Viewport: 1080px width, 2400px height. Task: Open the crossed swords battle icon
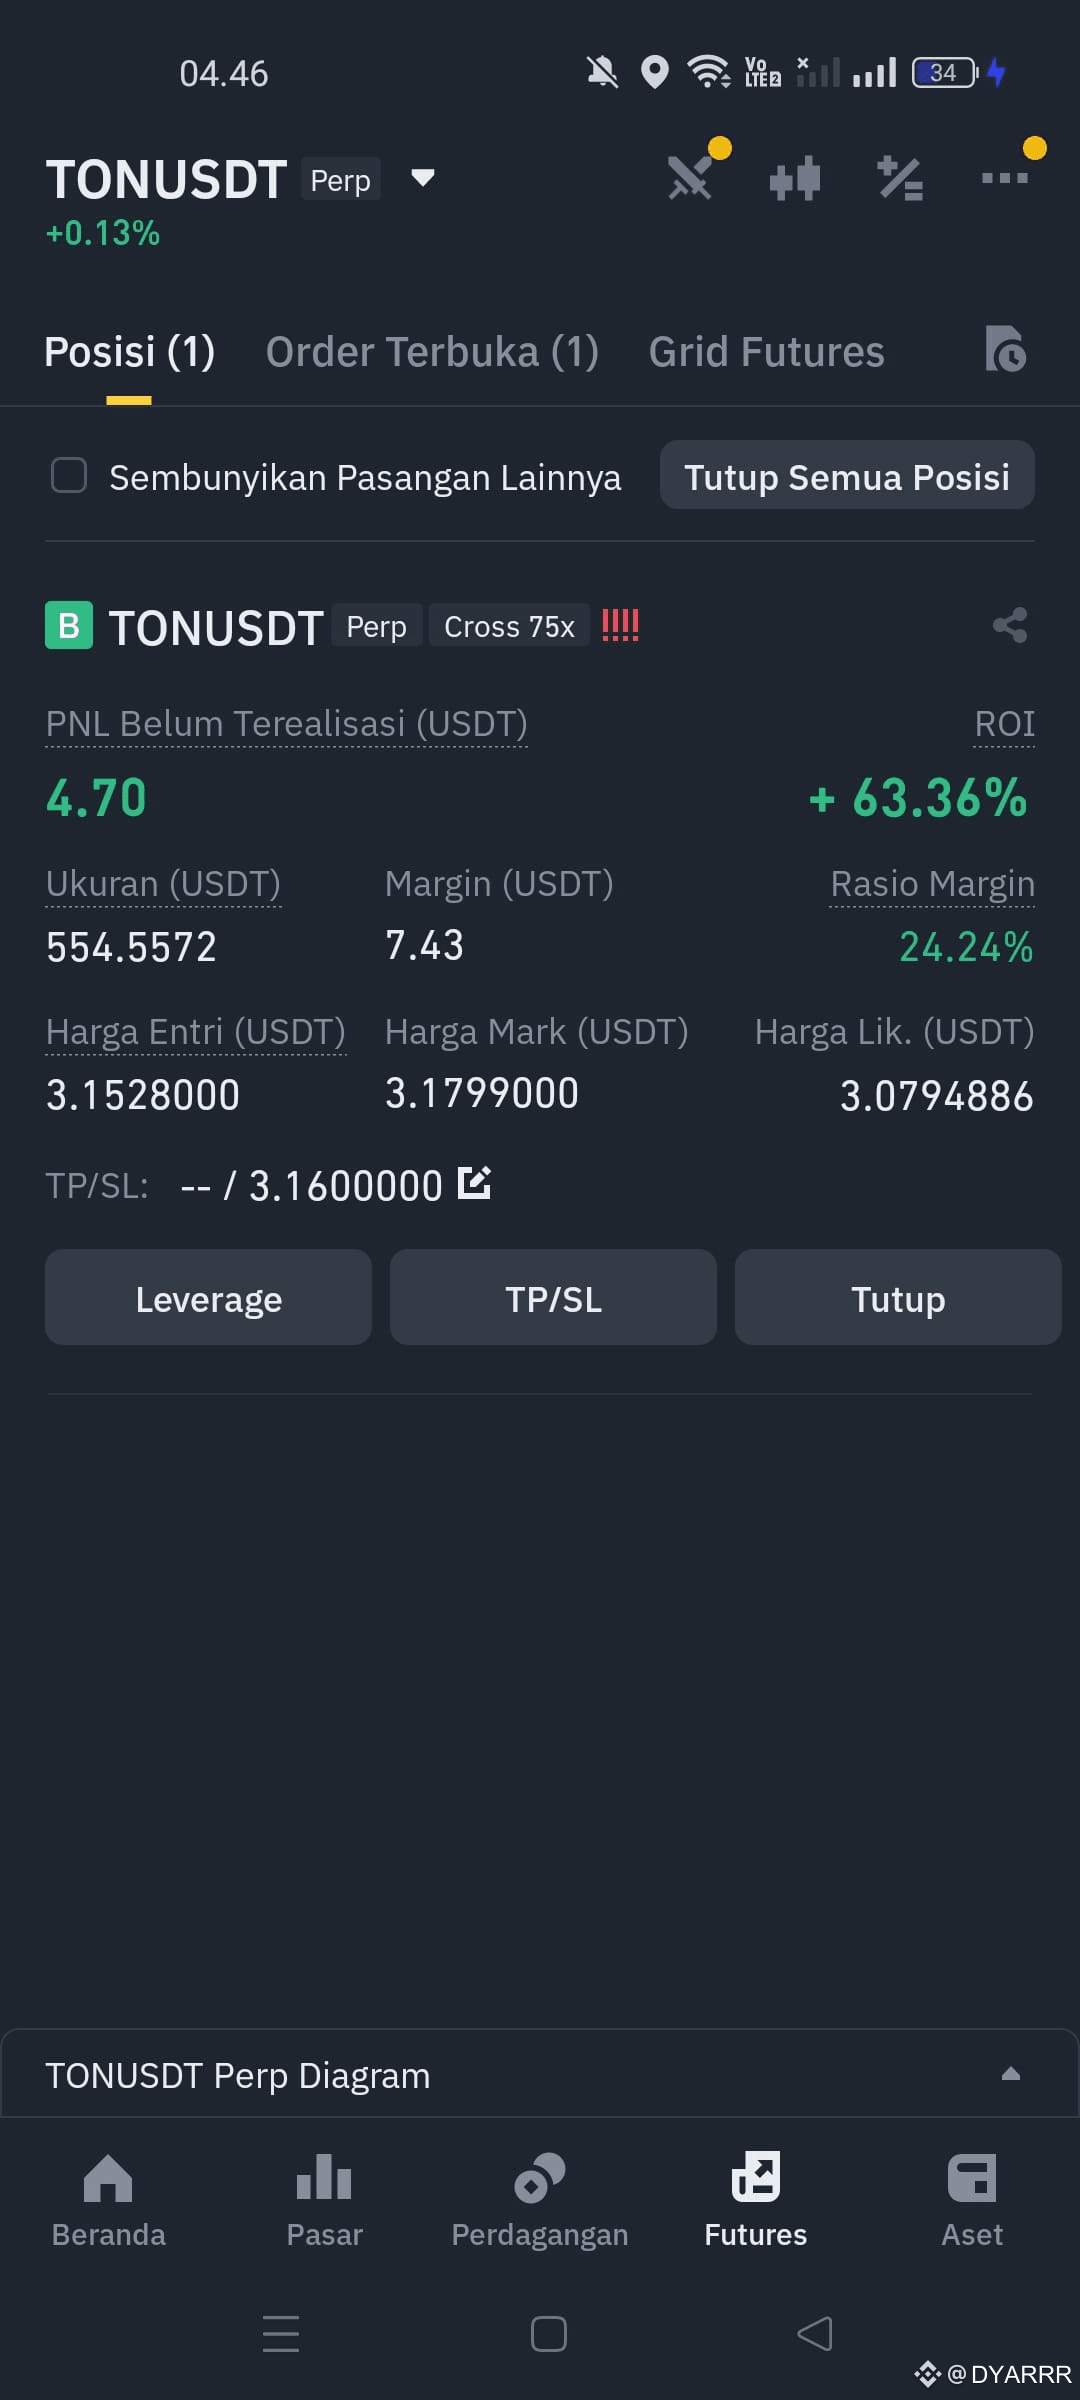click(x=690, y=179)
